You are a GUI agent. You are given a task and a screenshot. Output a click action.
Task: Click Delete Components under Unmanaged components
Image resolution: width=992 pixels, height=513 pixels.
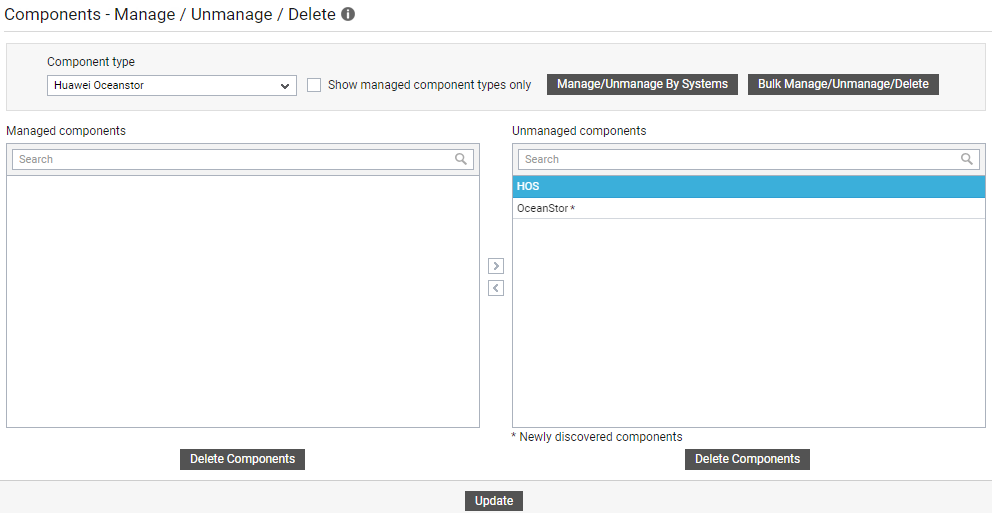pyautogui.click(x=747, y=459)
